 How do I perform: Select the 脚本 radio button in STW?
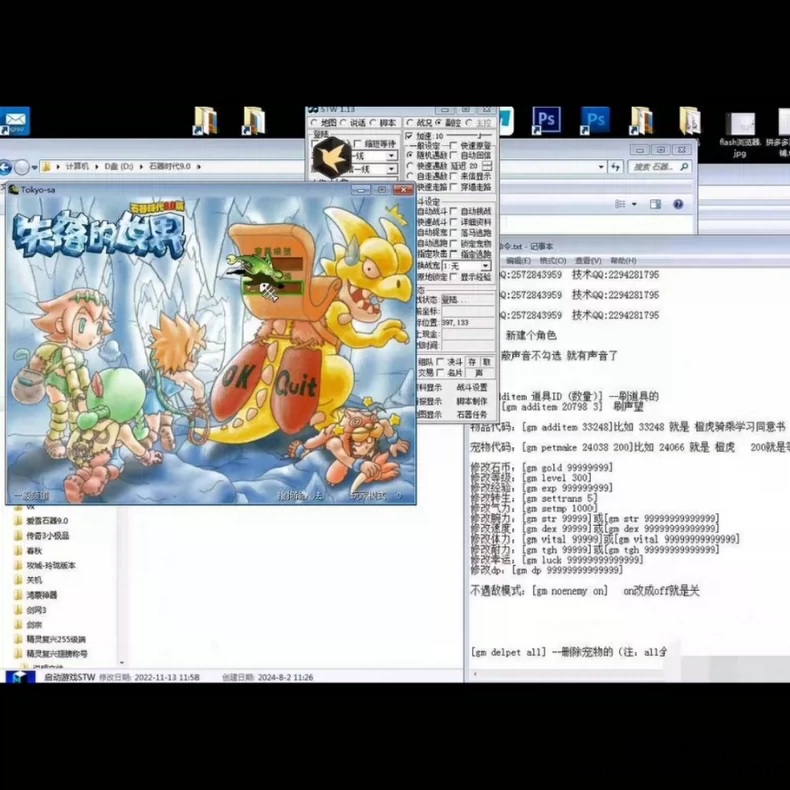tap(373, 122)
